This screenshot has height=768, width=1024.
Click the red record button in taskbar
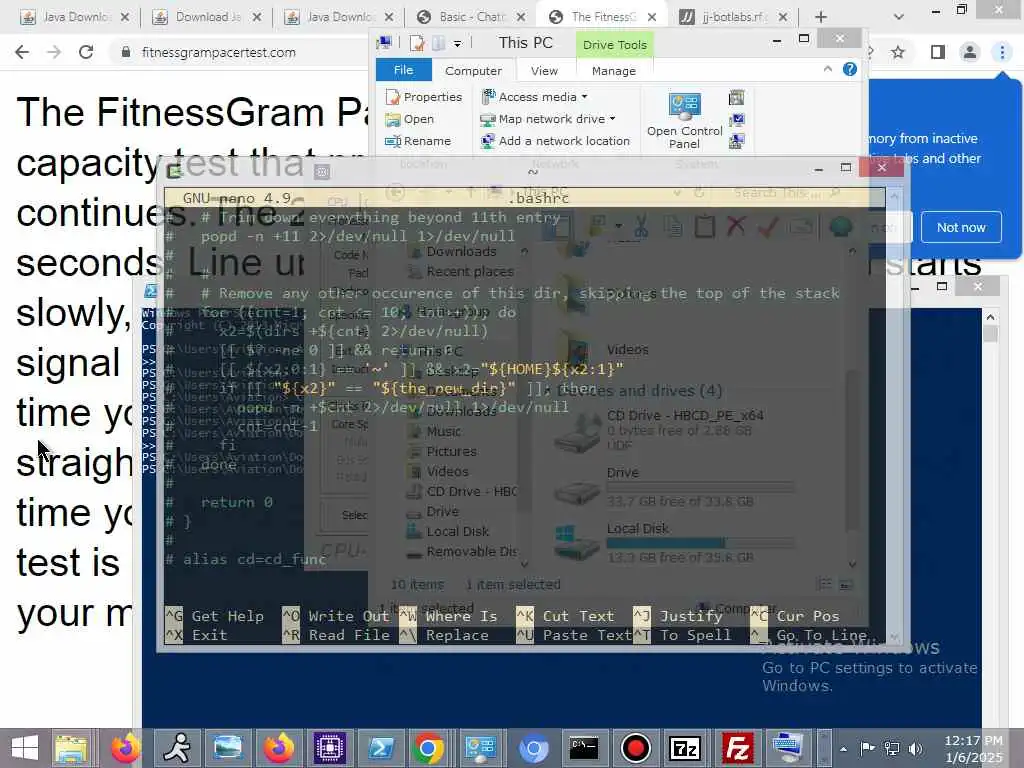(635, 748)
